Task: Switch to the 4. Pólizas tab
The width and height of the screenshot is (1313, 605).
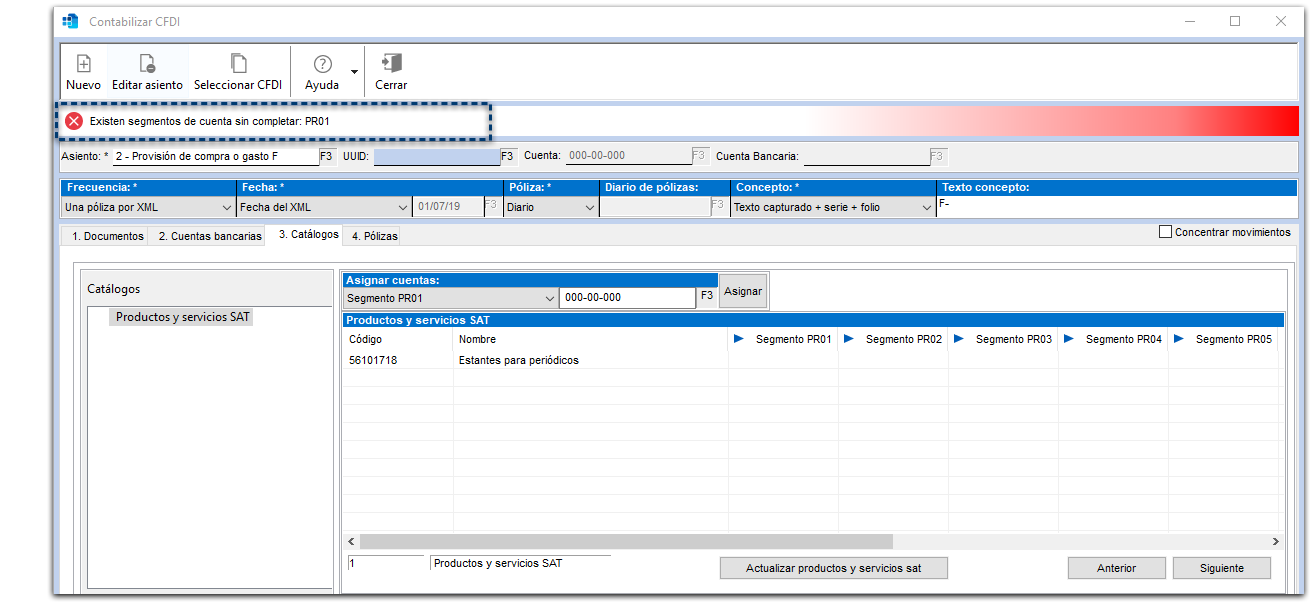Action: coord(373,234)
